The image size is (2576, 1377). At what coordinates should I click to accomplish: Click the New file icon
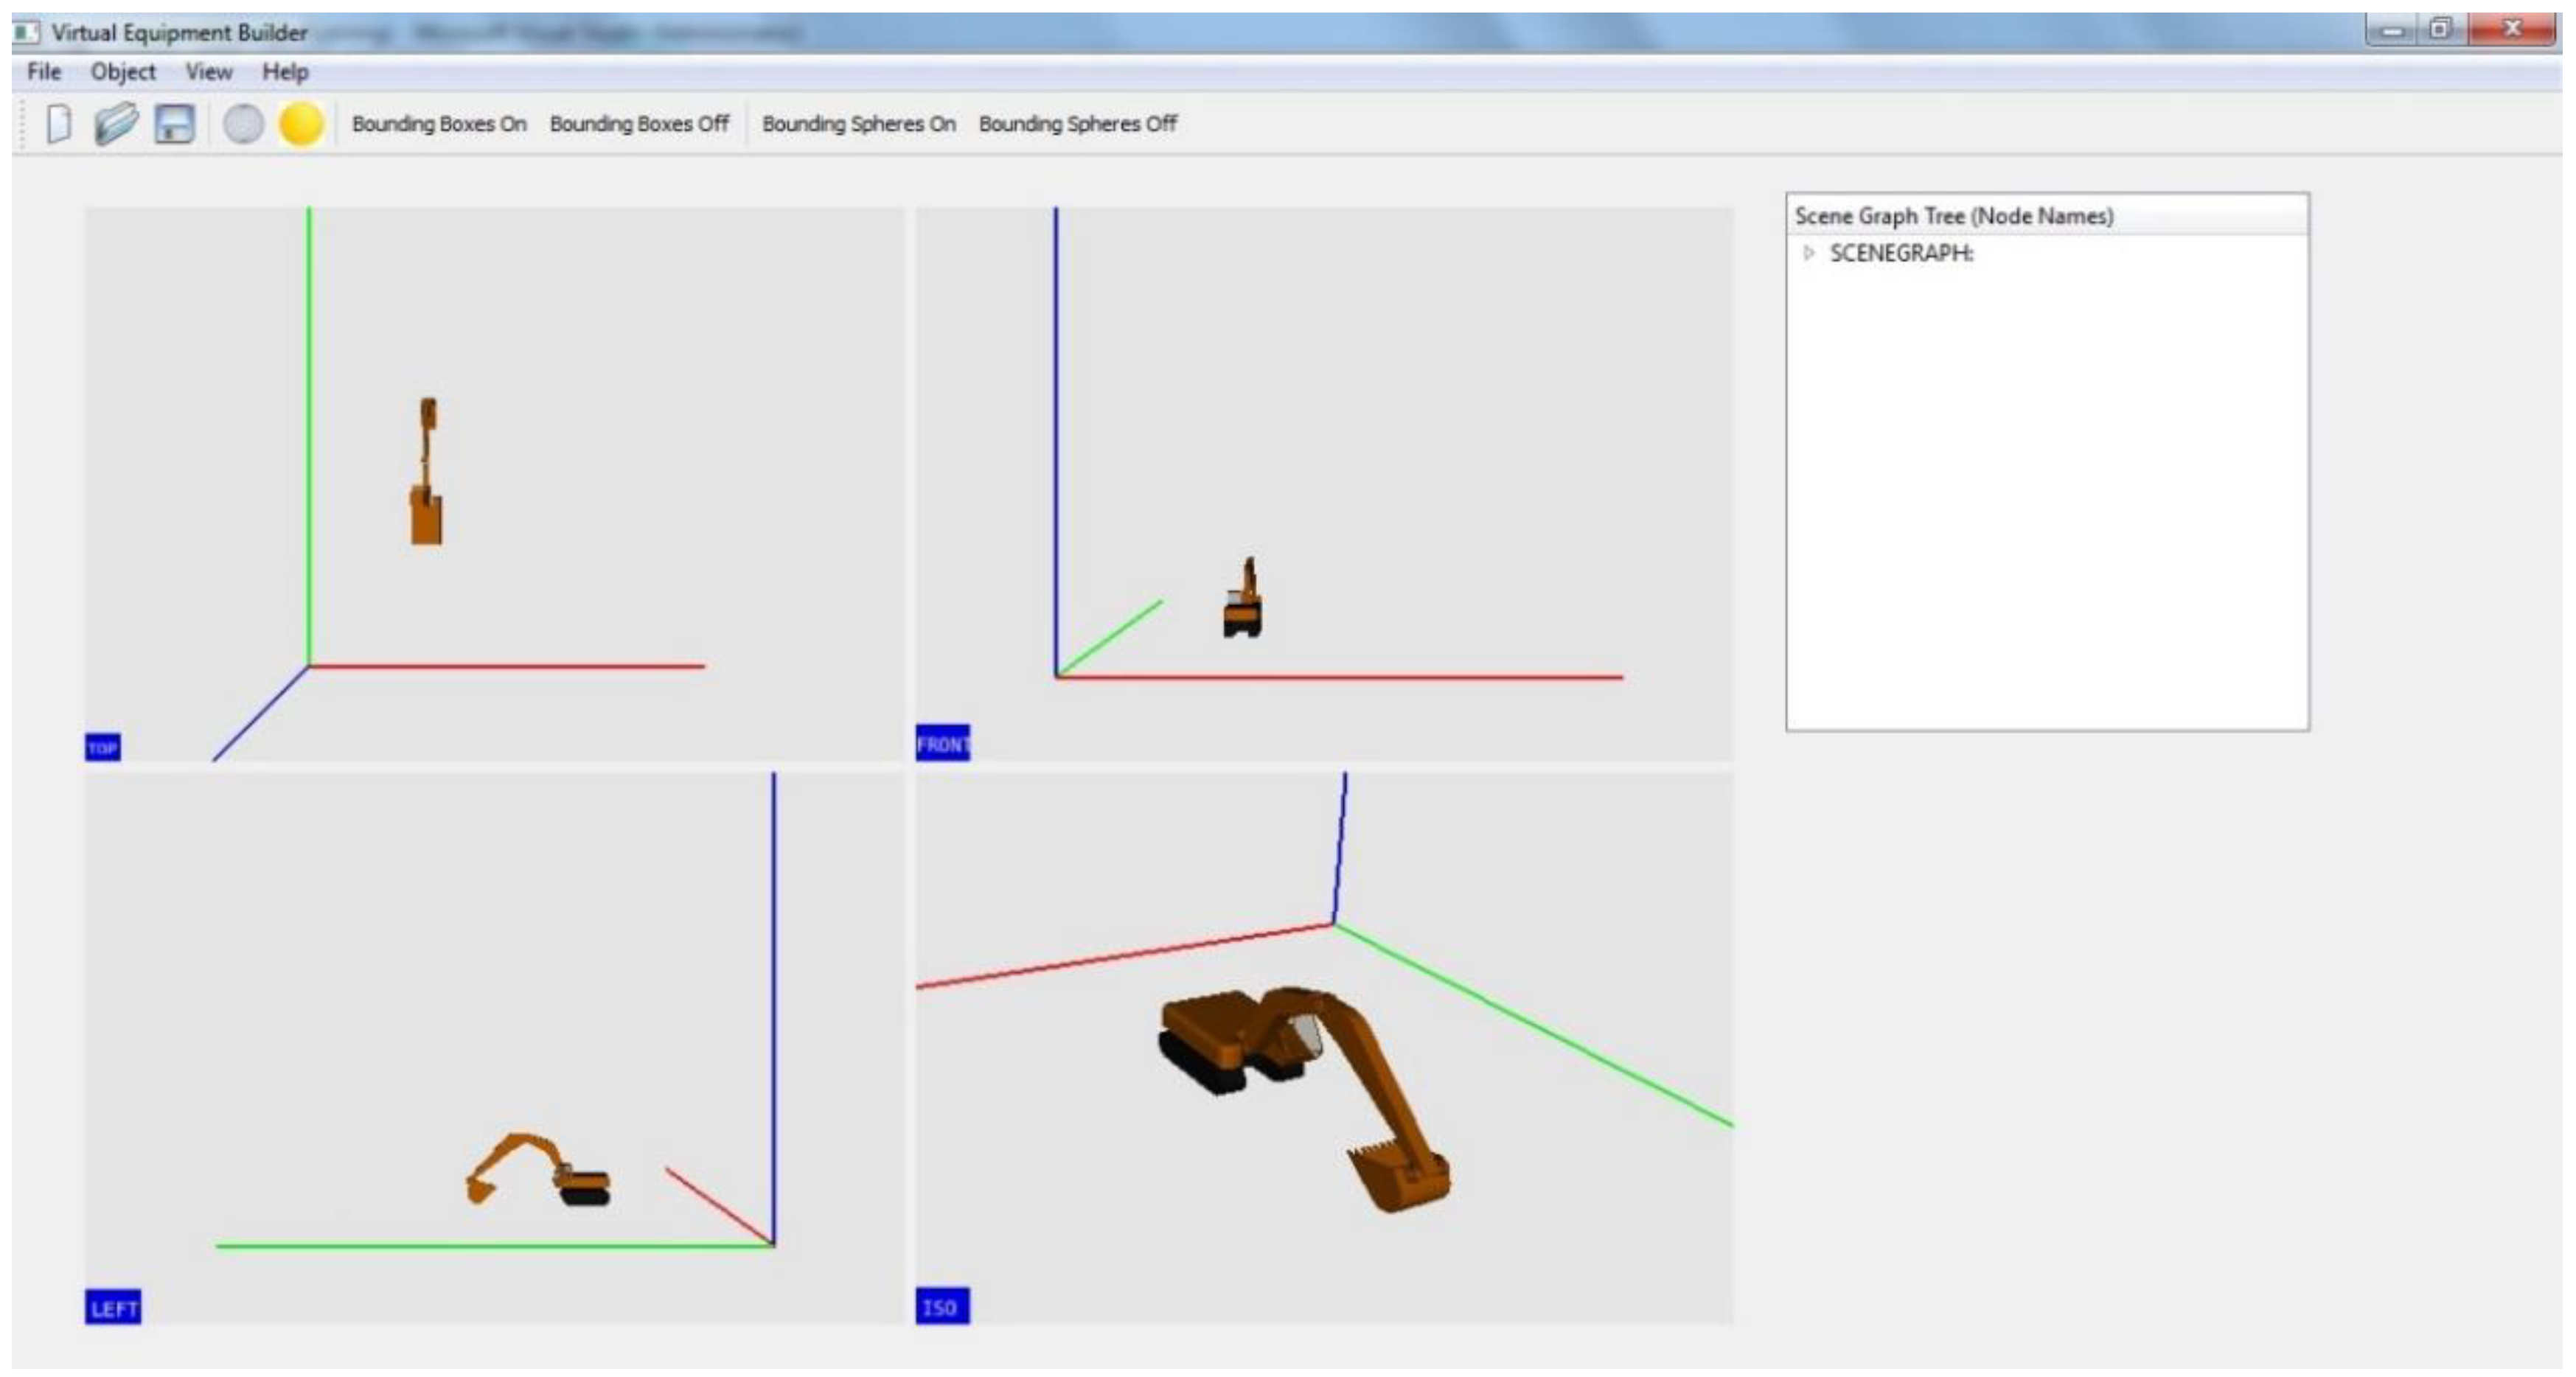pos(60,125)
